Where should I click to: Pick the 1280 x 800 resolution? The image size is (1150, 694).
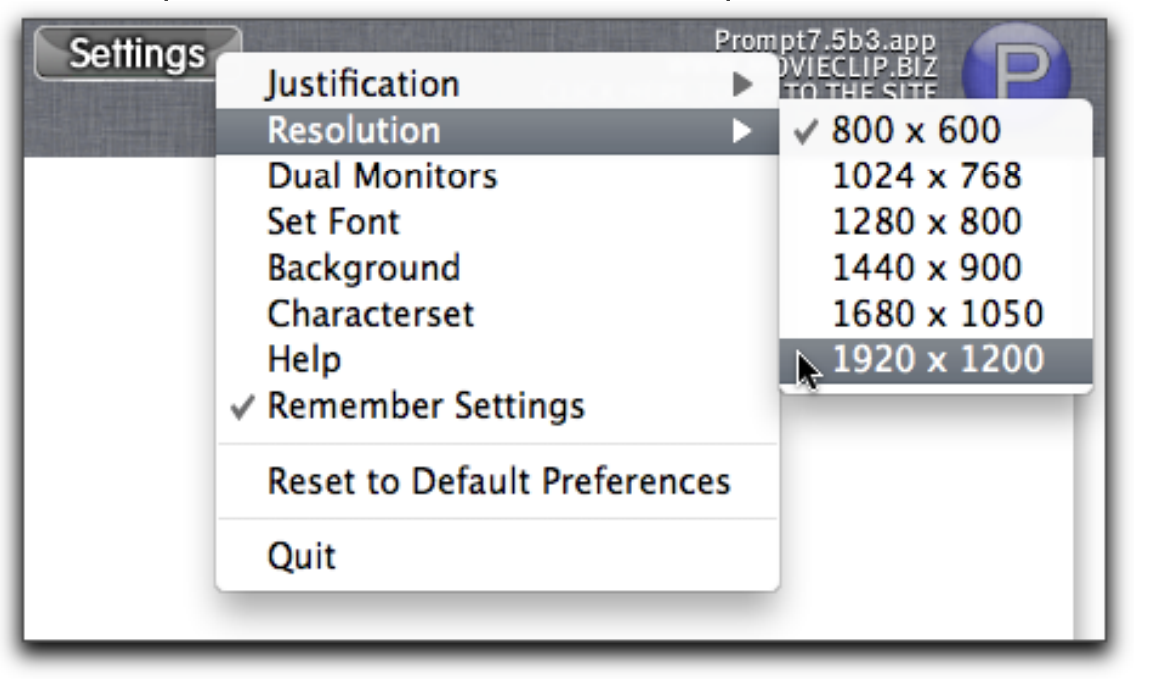click(927, 222)
